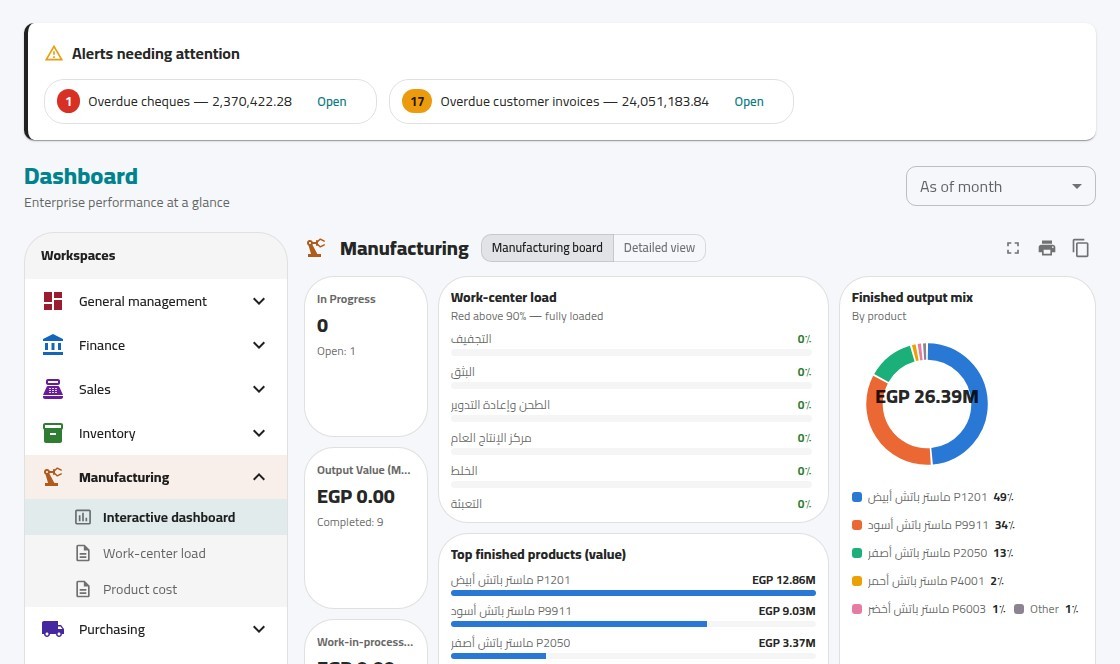Viewport: 1120px width, 664px height.
Task: Click the Finance bank building icon
Action: click(53, 345)
